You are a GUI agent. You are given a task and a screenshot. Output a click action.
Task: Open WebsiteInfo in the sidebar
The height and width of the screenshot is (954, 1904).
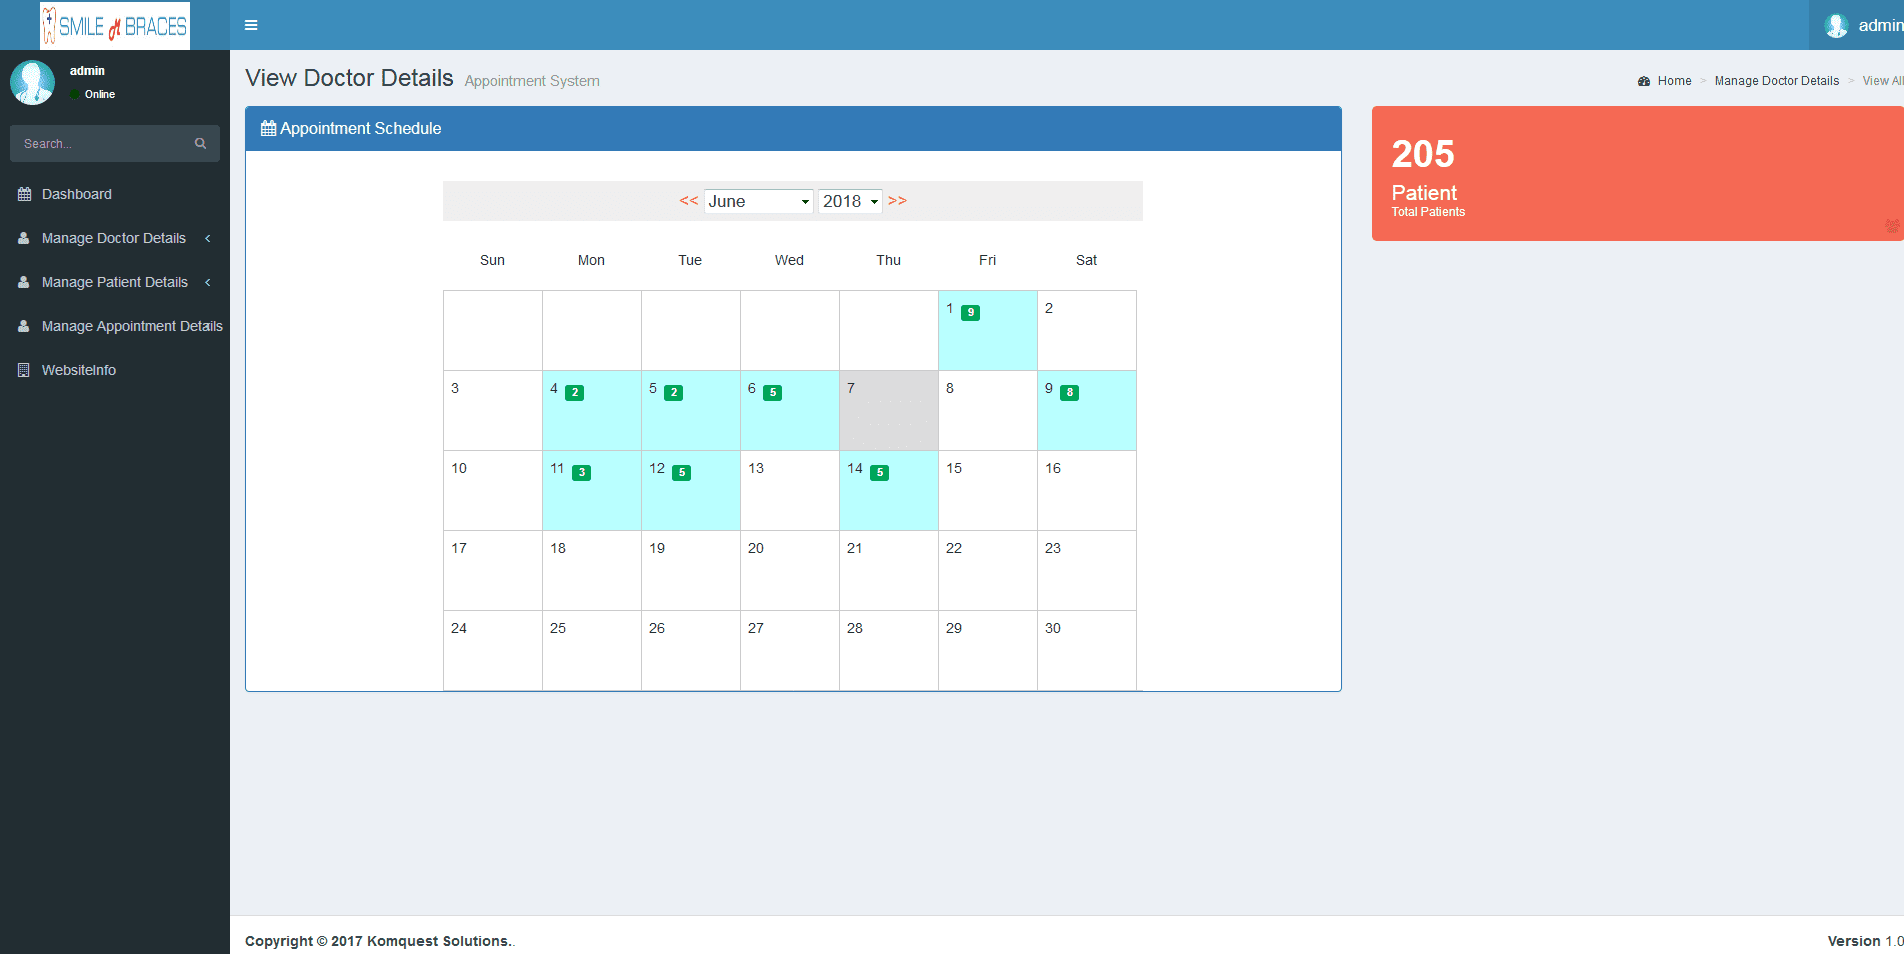tap(79, 370)
